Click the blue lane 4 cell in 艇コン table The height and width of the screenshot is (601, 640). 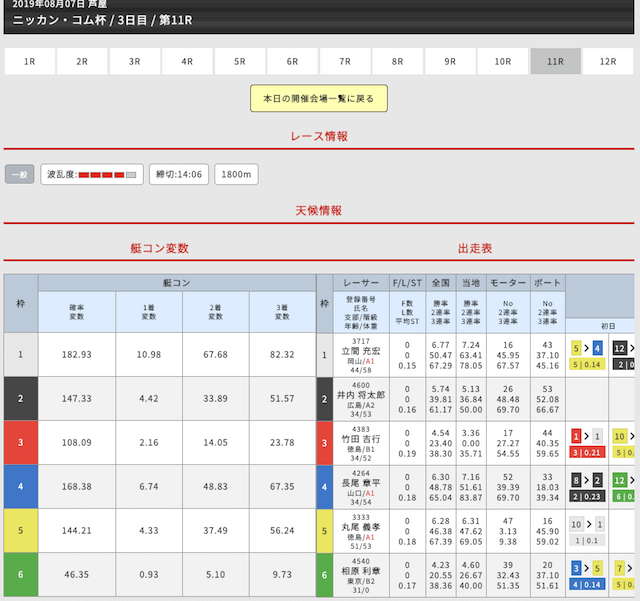pyautogui.click(x=21, y=487)
